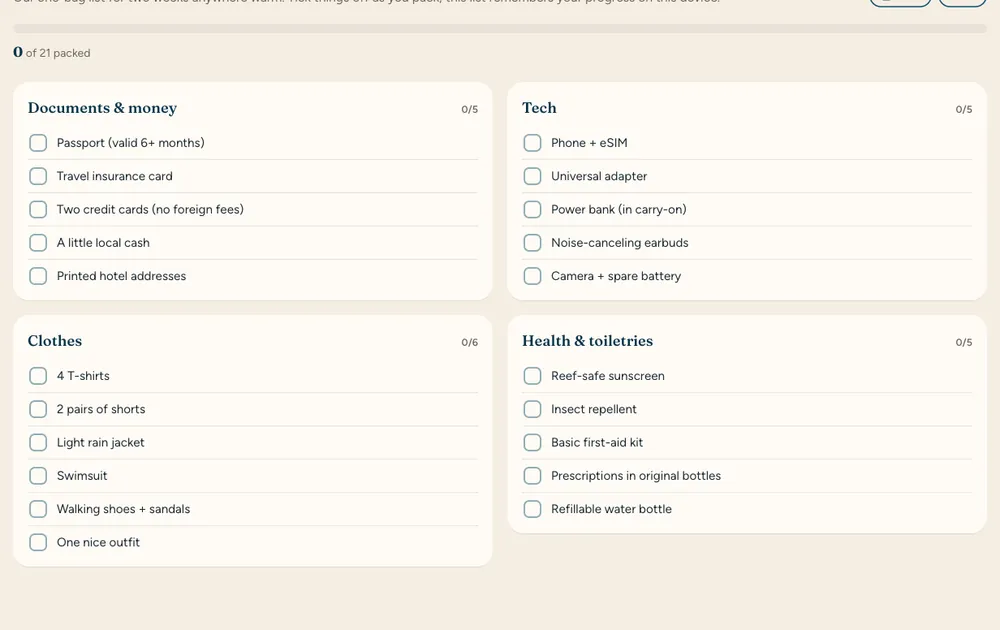Tick the 4 T-shirts checkbox
The image size is (1000, 630).
tap(38, 376)
